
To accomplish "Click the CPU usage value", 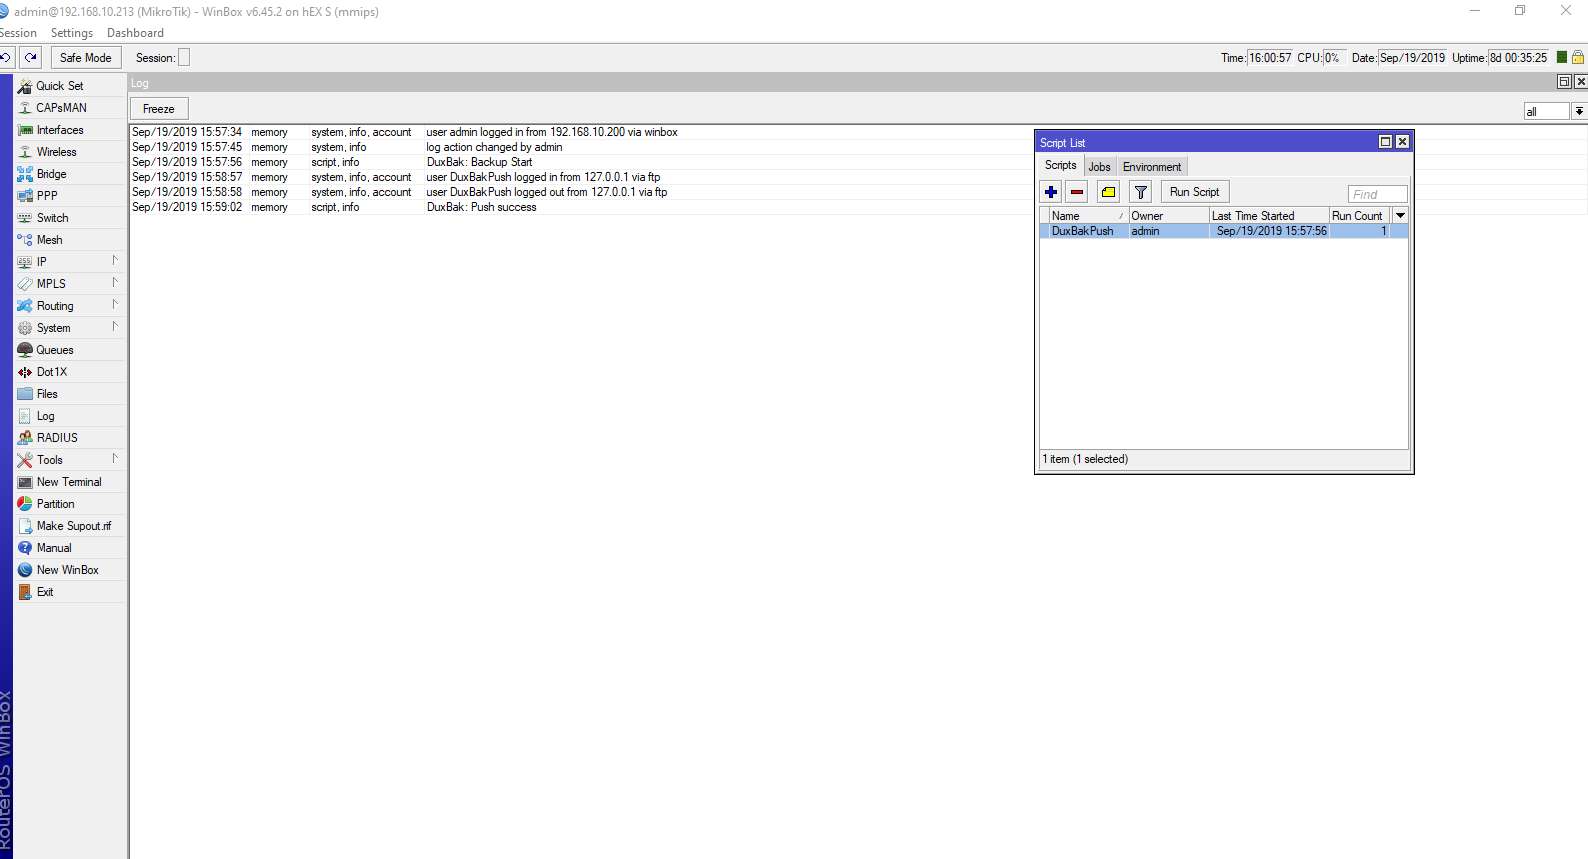I will [x=1334, y=58].
